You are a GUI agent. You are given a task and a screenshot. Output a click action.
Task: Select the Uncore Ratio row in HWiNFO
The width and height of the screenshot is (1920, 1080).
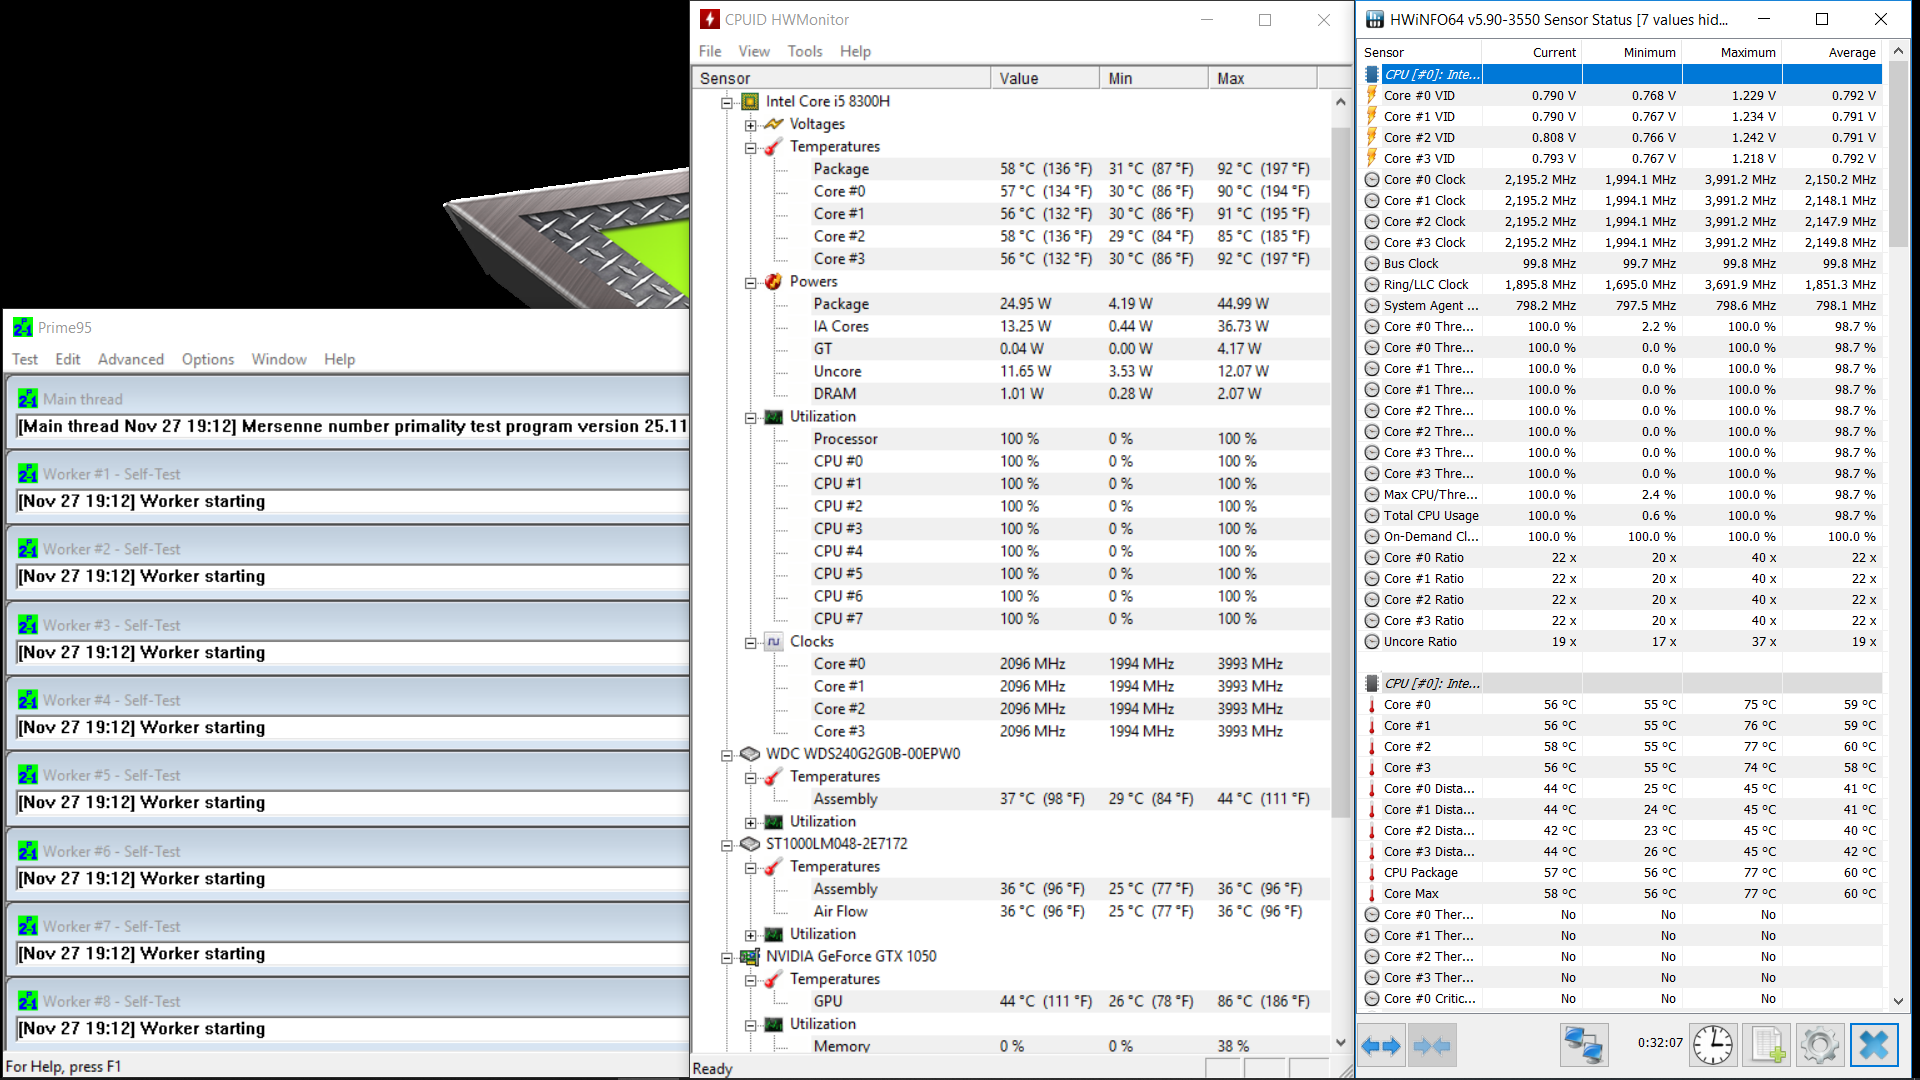click(x=1622, y=641)
